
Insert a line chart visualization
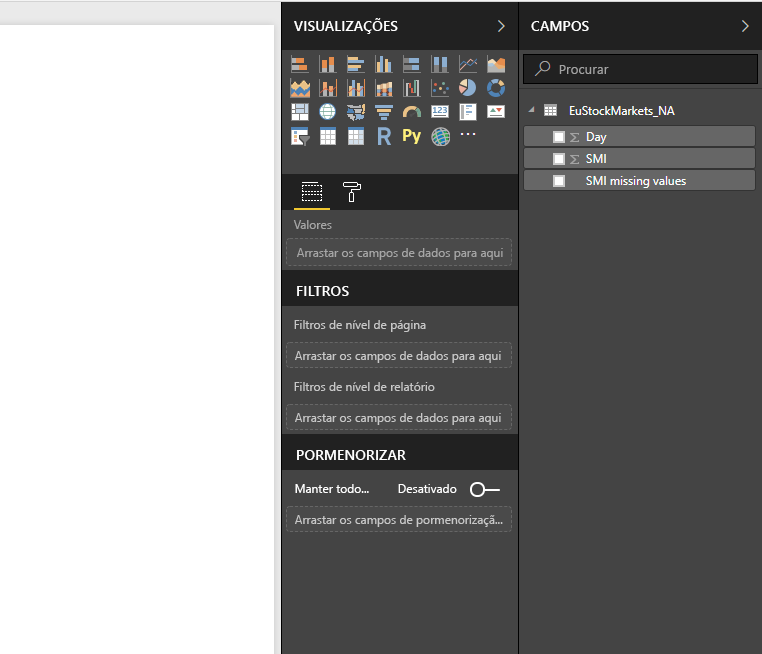pos(468,64)
